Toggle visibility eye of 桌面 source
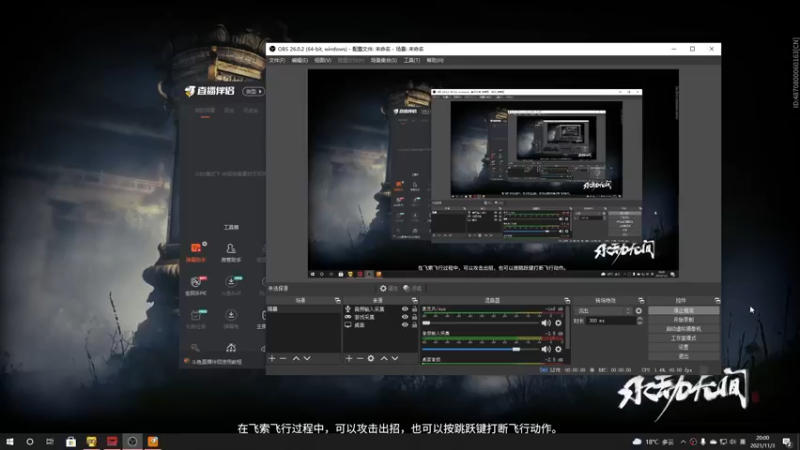Viewport: 800px width, 450px height. [405, 325]
